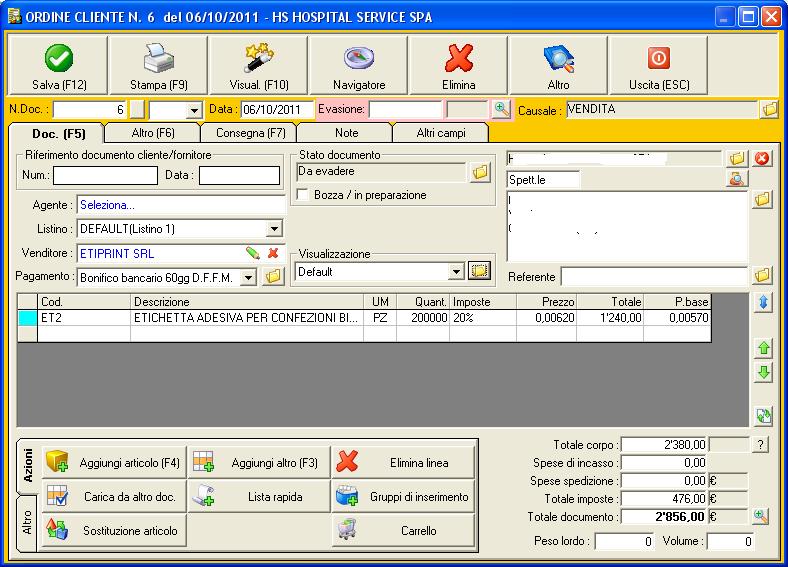The height and width of the screenshot is (567, 788).
Task: Click Carica da altro doc. button
Action: [x=114, y=497]
